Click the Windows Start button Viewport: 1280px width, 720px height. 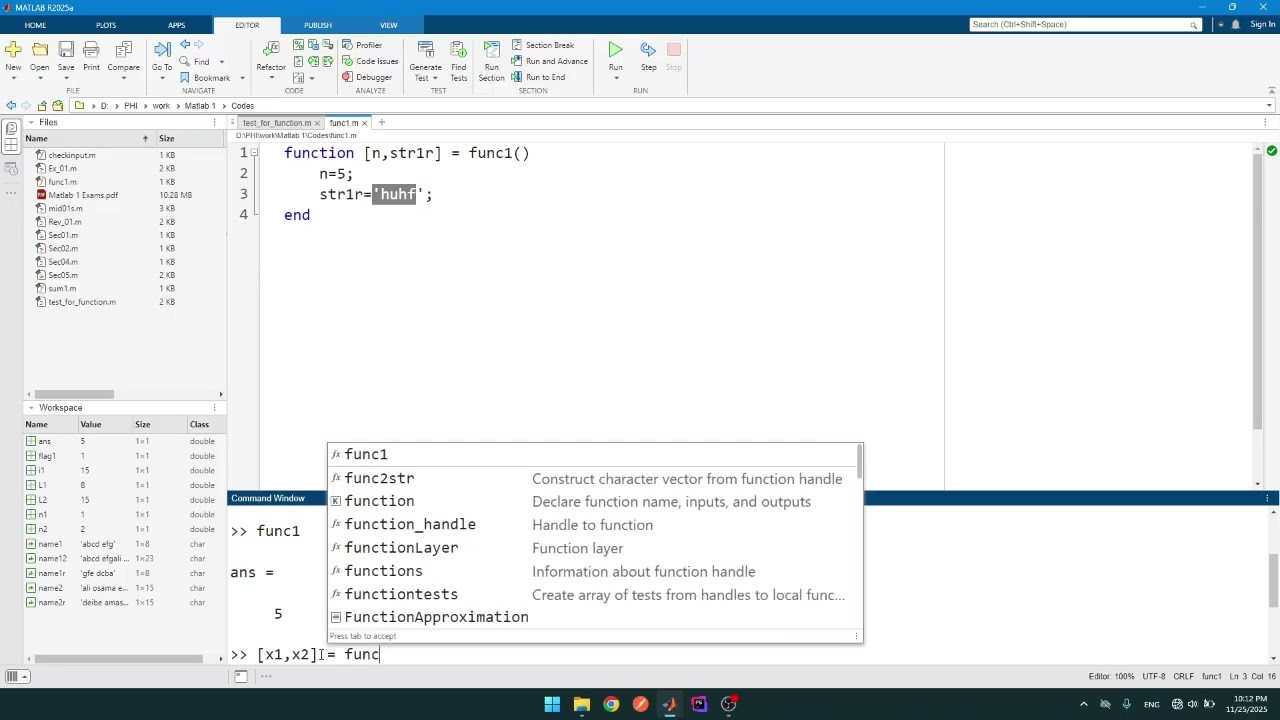tap(552, 704)
